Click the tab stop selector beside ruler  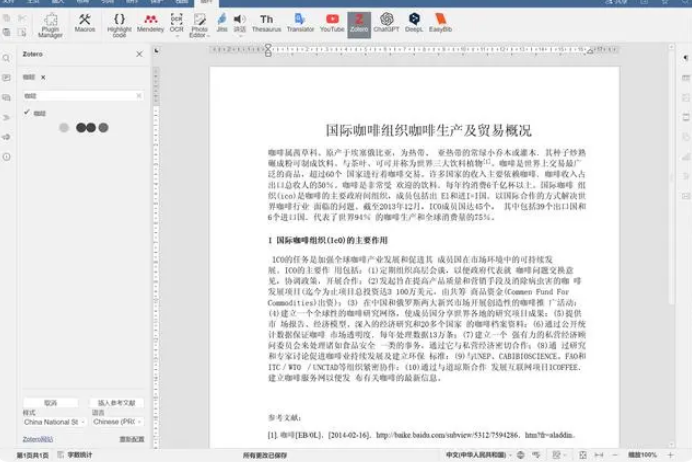156,51
